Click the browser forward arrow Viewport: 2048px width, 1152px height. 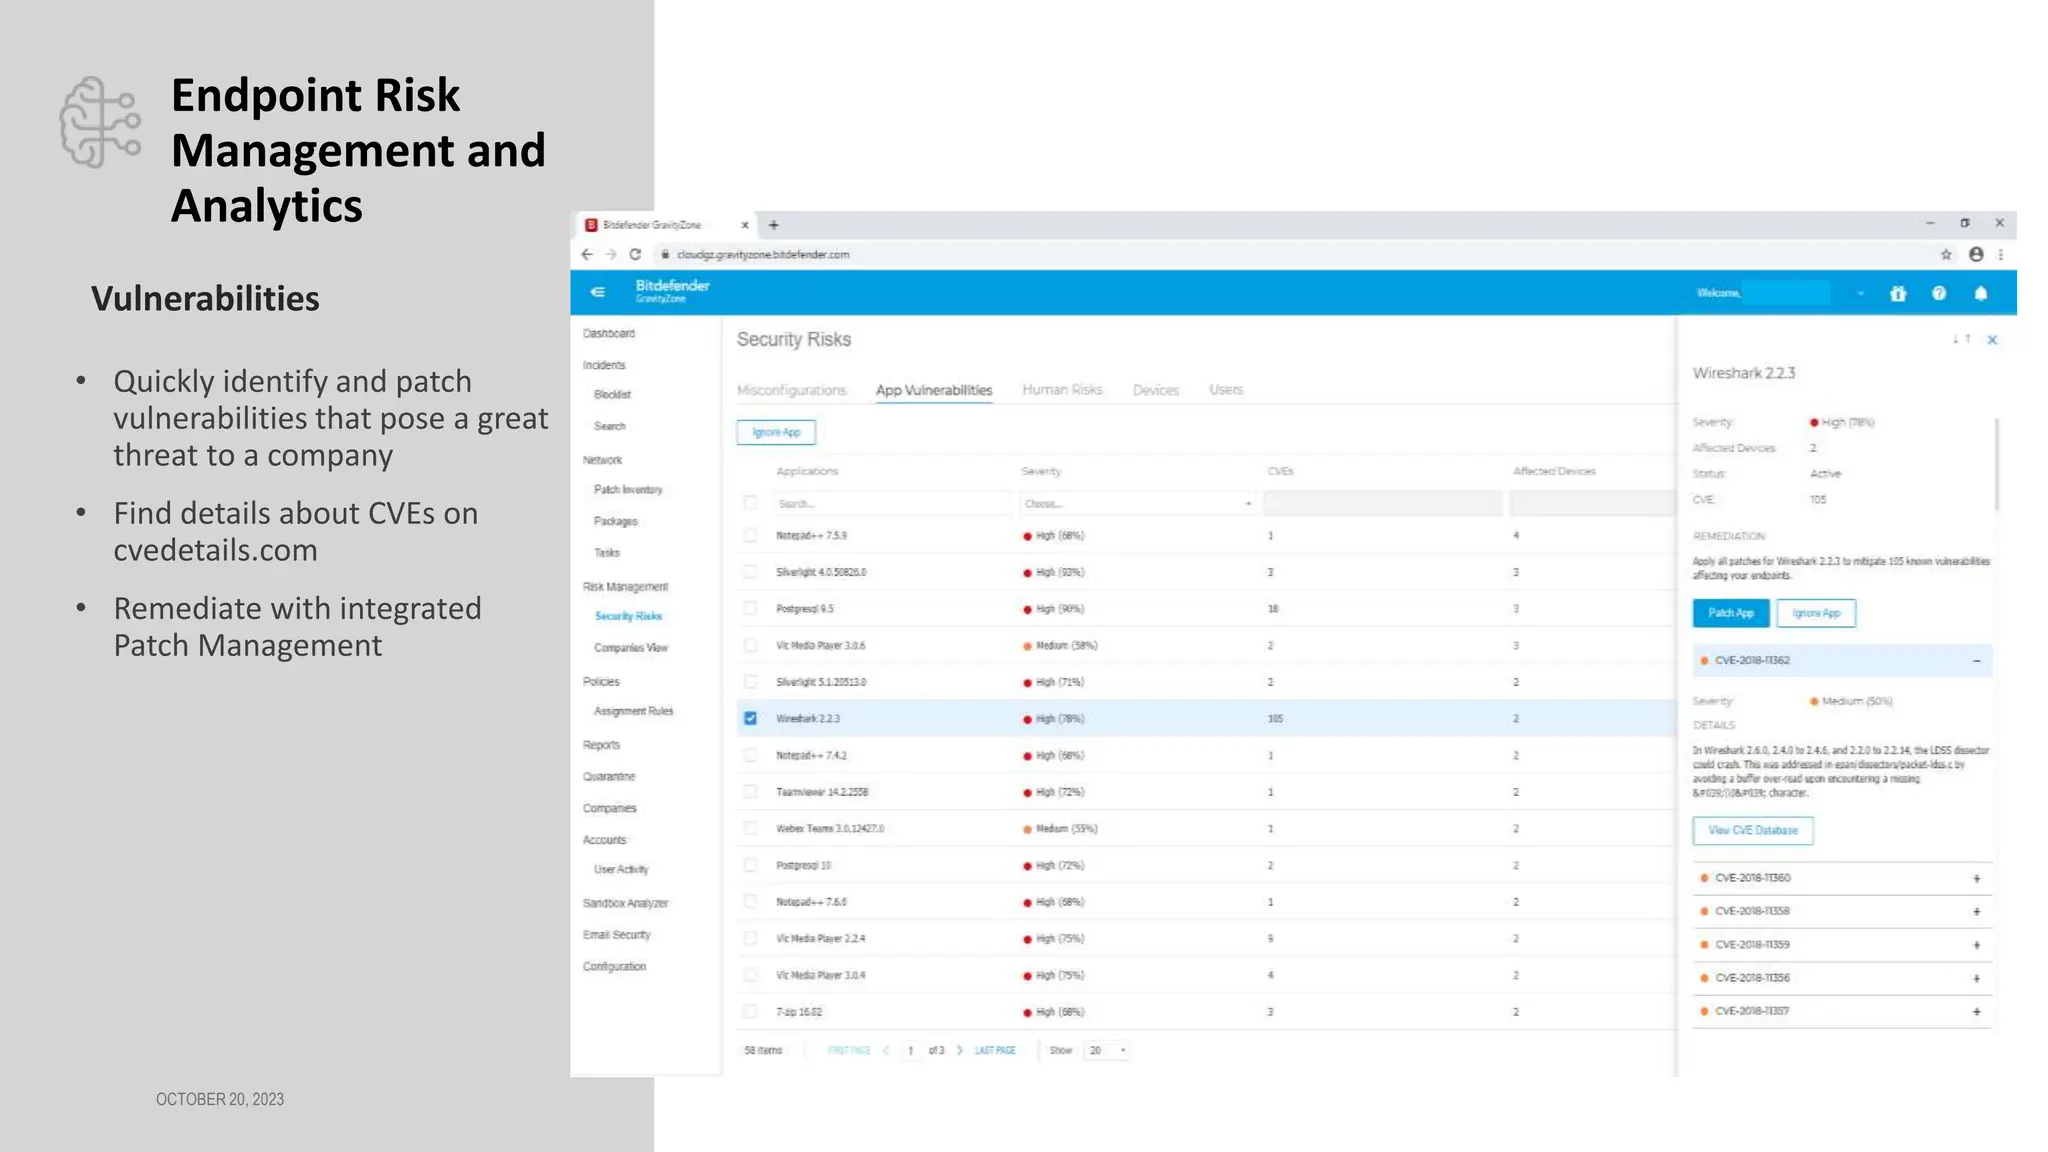click(x=611, y=254)
